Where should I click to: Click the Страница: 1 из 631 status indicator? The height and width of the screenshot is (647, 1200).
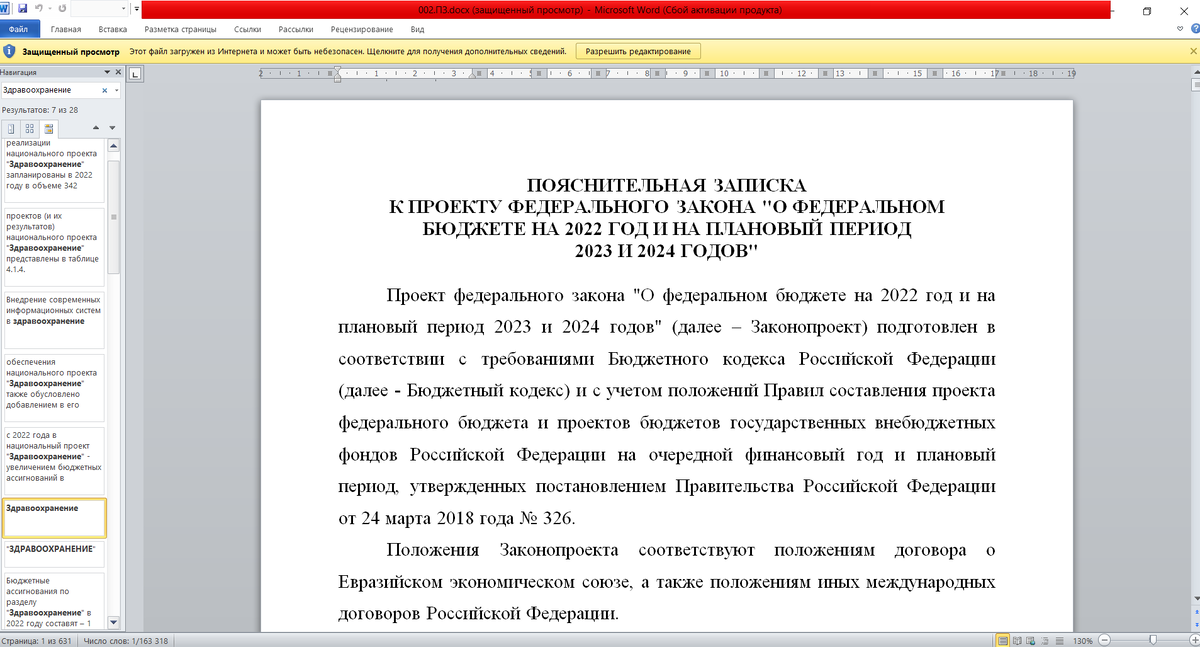pyautogui.click(x=36, y=640)
